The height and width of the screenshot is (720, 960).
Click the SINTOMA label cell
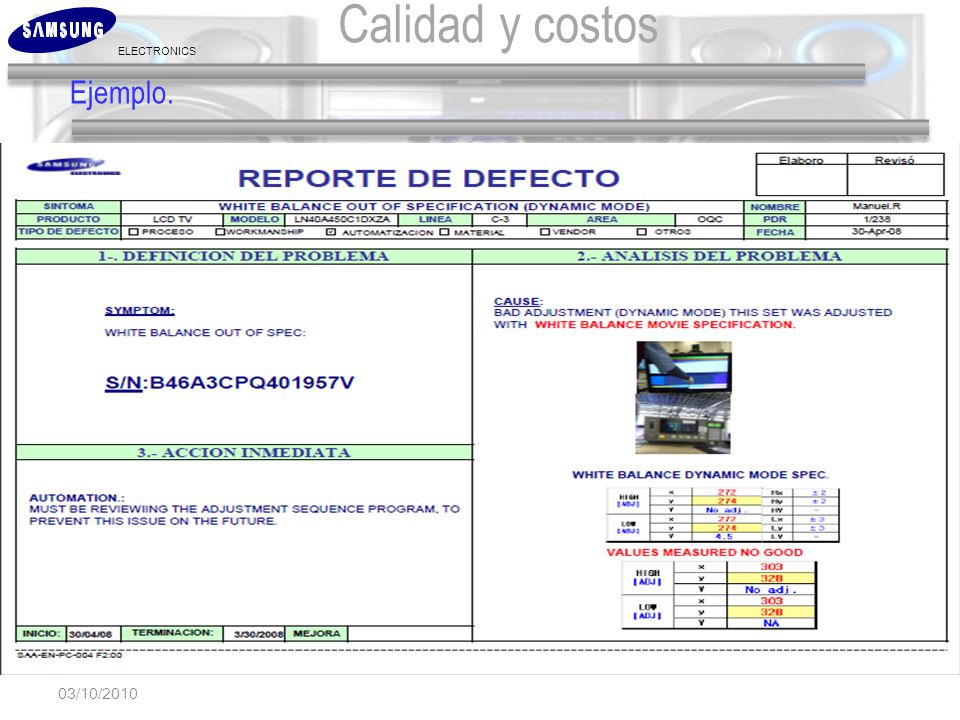[69, 206]
